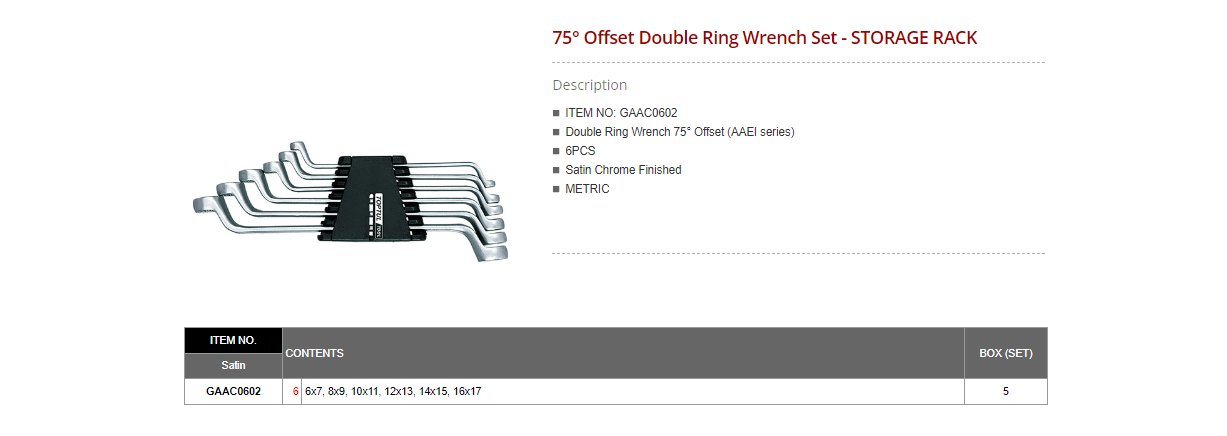
Task: Click the CONTENTS column header
Action: pos(315,353)
